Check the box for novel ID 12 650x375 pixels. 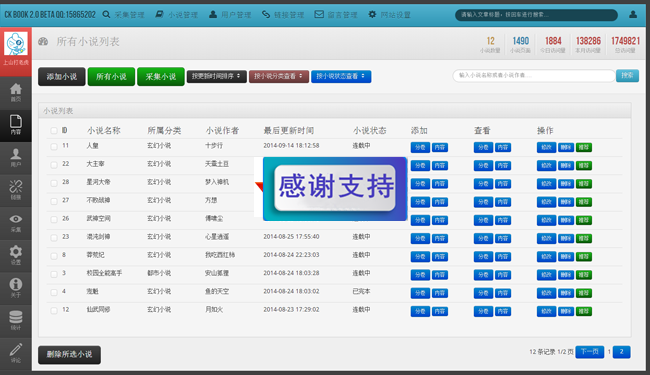point(54,310)
